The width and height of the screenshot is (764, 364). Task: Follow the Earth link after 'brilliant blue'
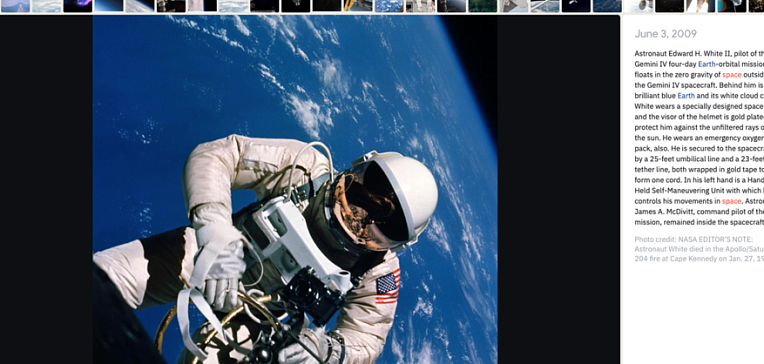[x=686, y=96]
